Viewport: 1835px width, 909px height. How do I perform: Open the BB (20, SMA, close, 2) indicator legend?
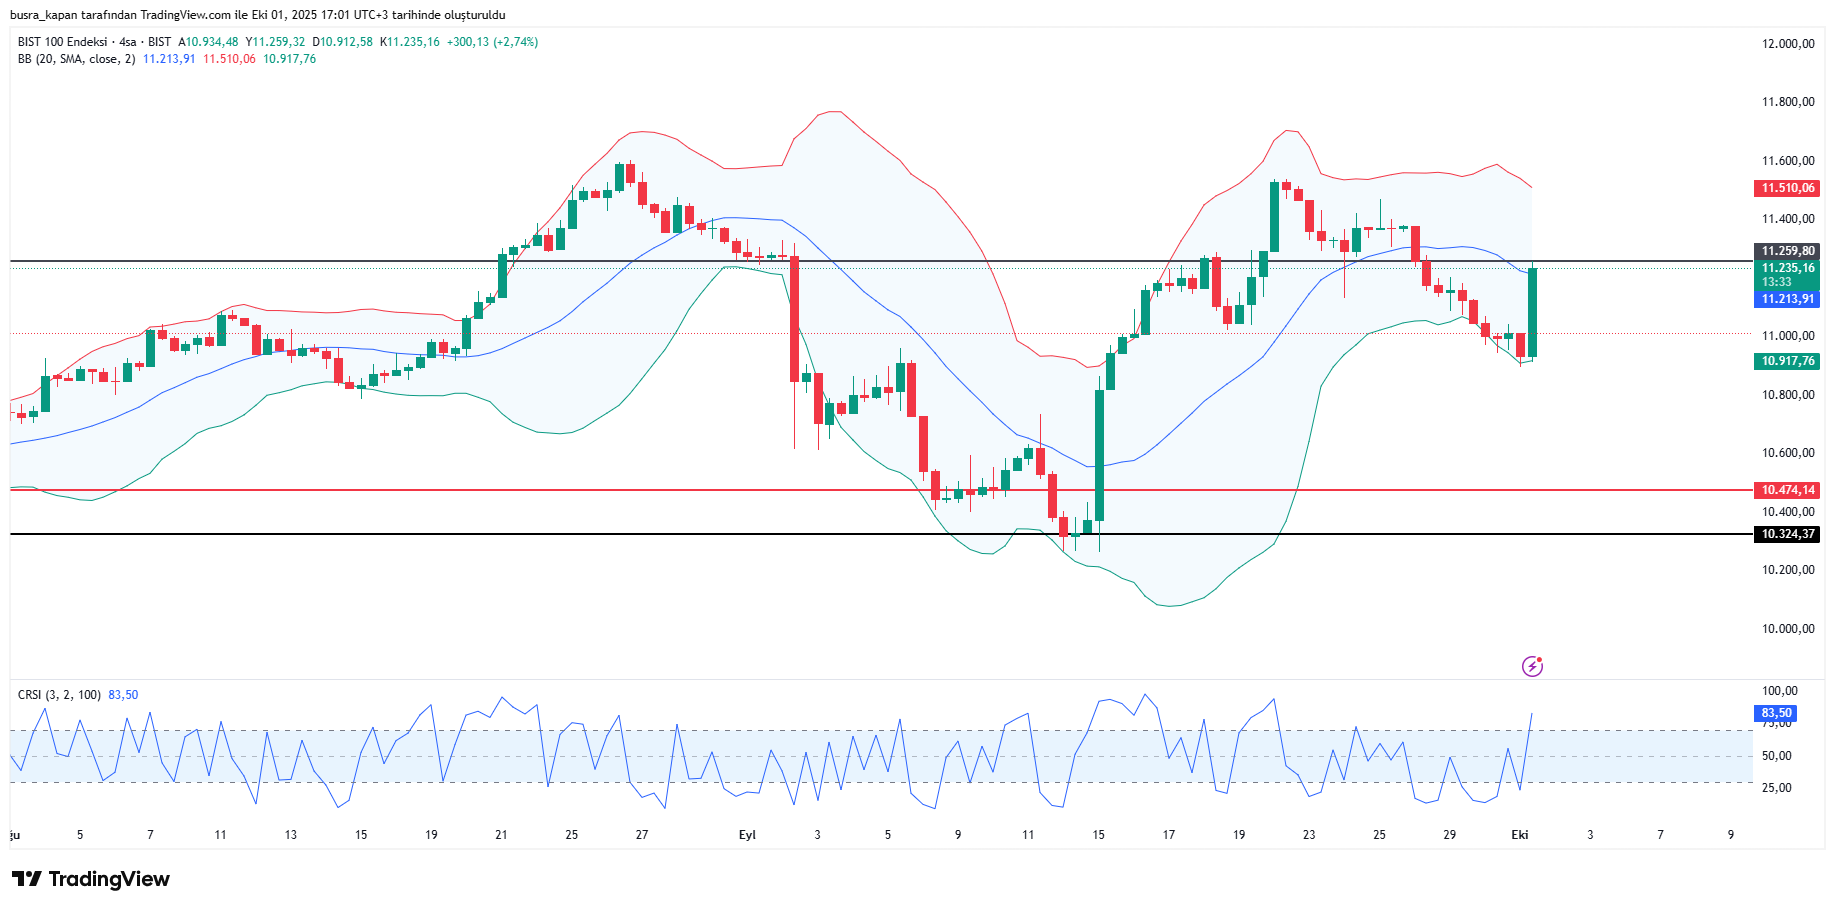point(76,59)
